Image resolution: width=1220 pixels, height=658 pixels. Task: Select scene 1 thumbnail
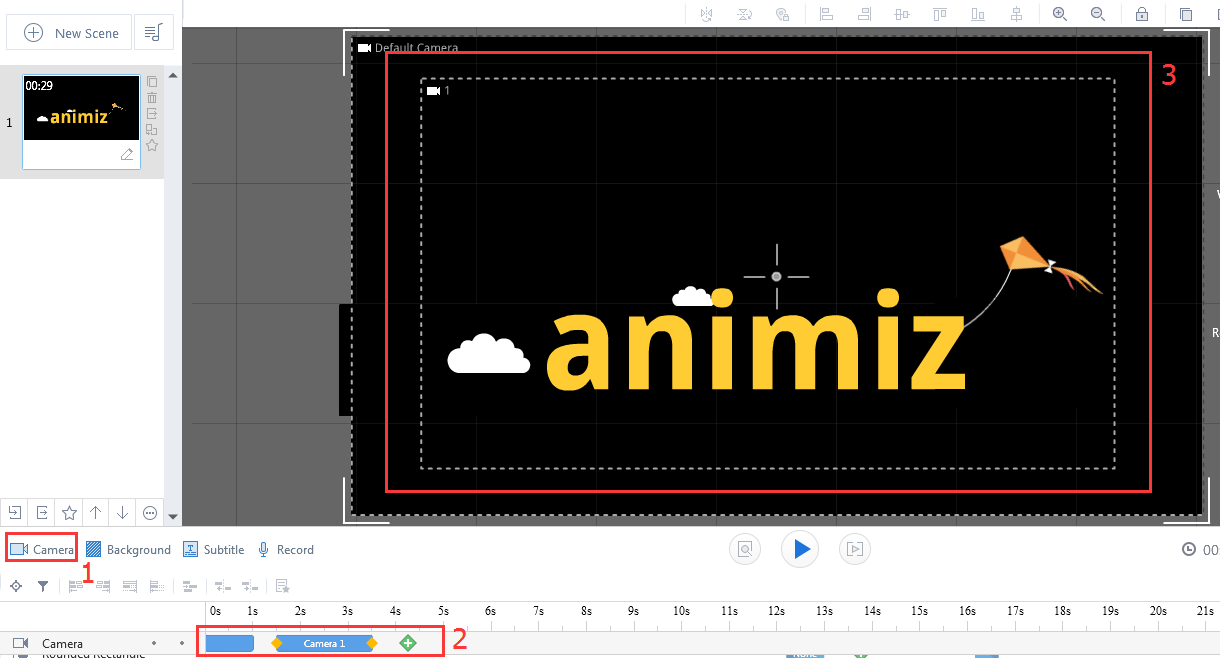(81, 107)
